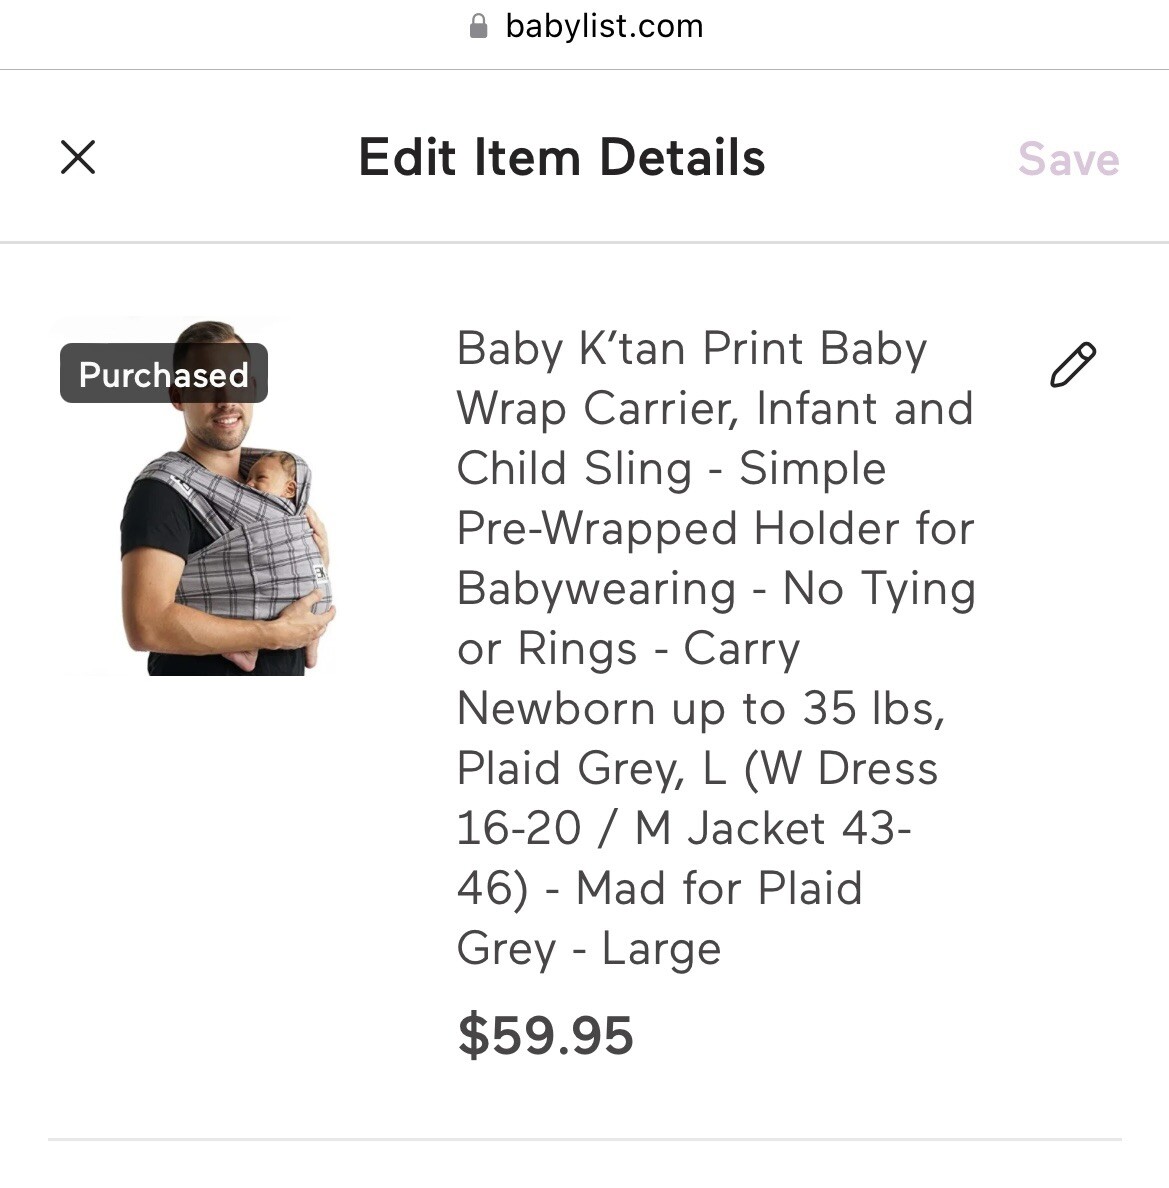Close the Edit Item Details screen
Image resolution: width=1169 pixels, height=1188 pixels.
(x=78, y=158)
